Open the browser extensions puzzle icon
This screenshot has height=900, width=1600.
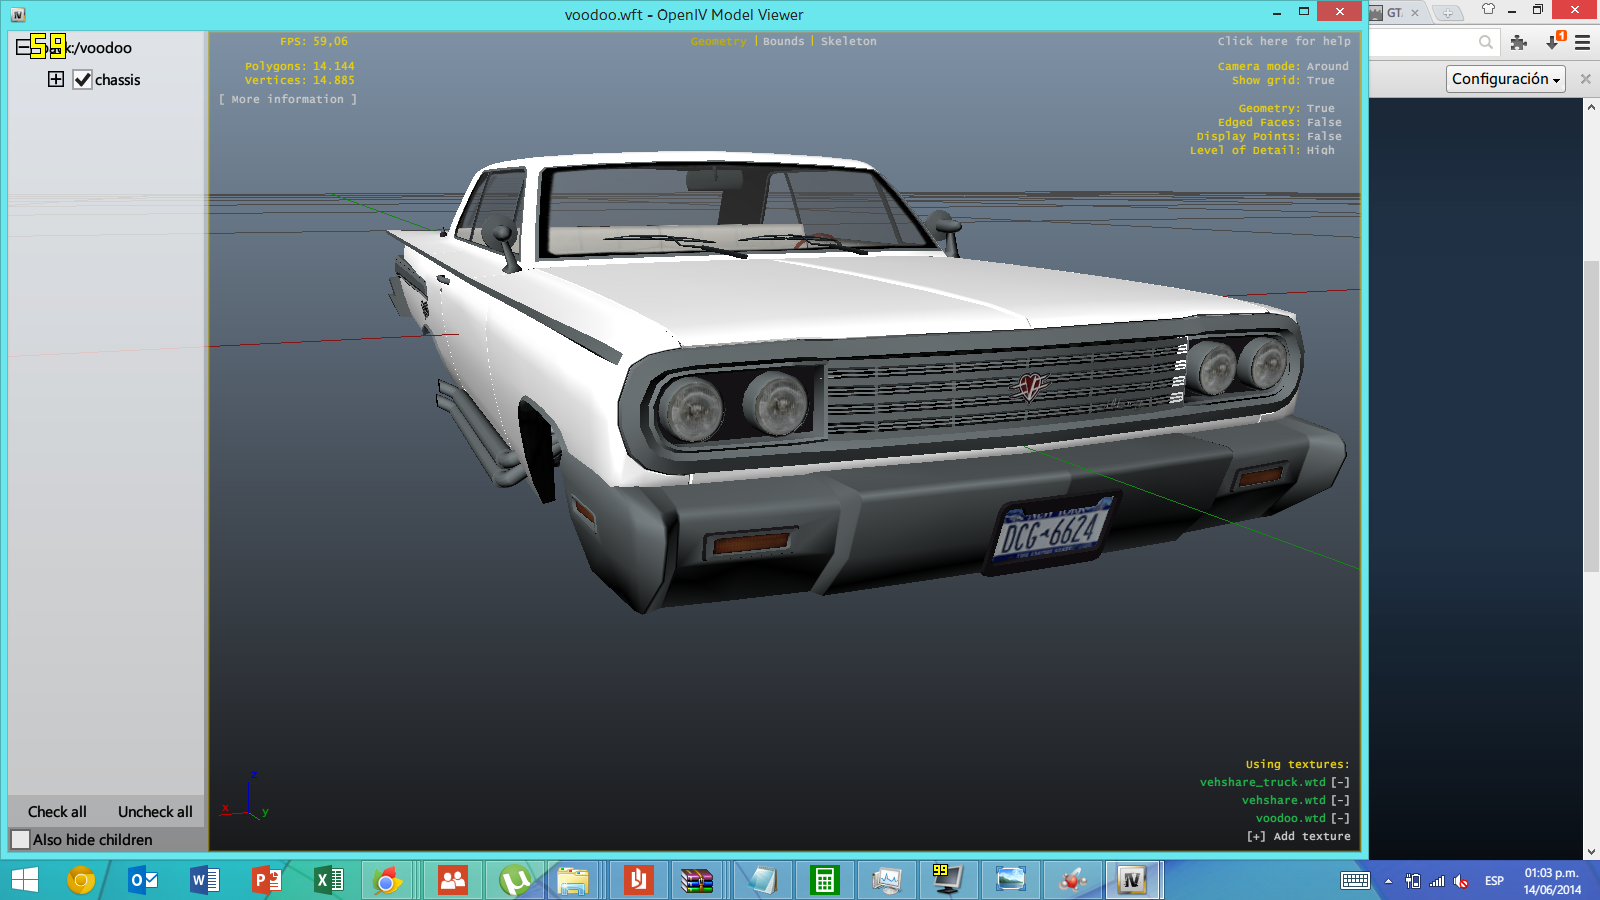tap(1519, 42)
